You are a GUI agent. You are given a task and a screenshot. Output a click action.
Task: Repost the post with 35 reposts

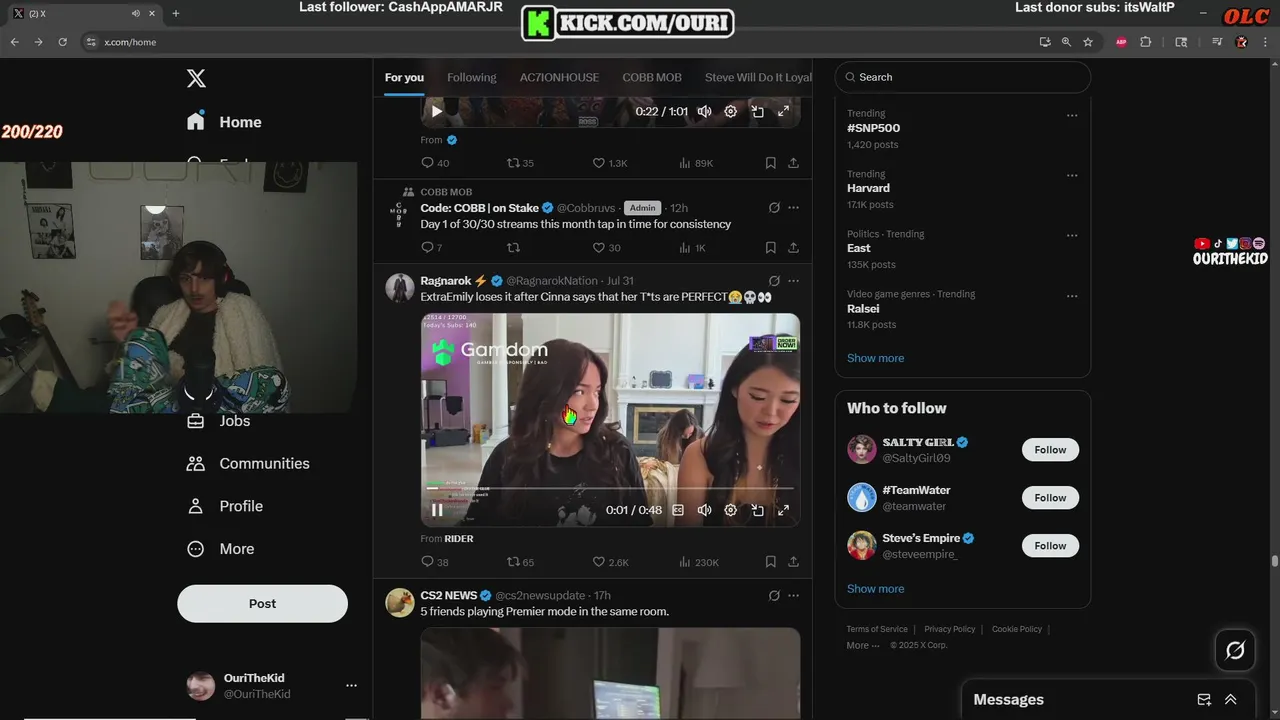(520, 163)
